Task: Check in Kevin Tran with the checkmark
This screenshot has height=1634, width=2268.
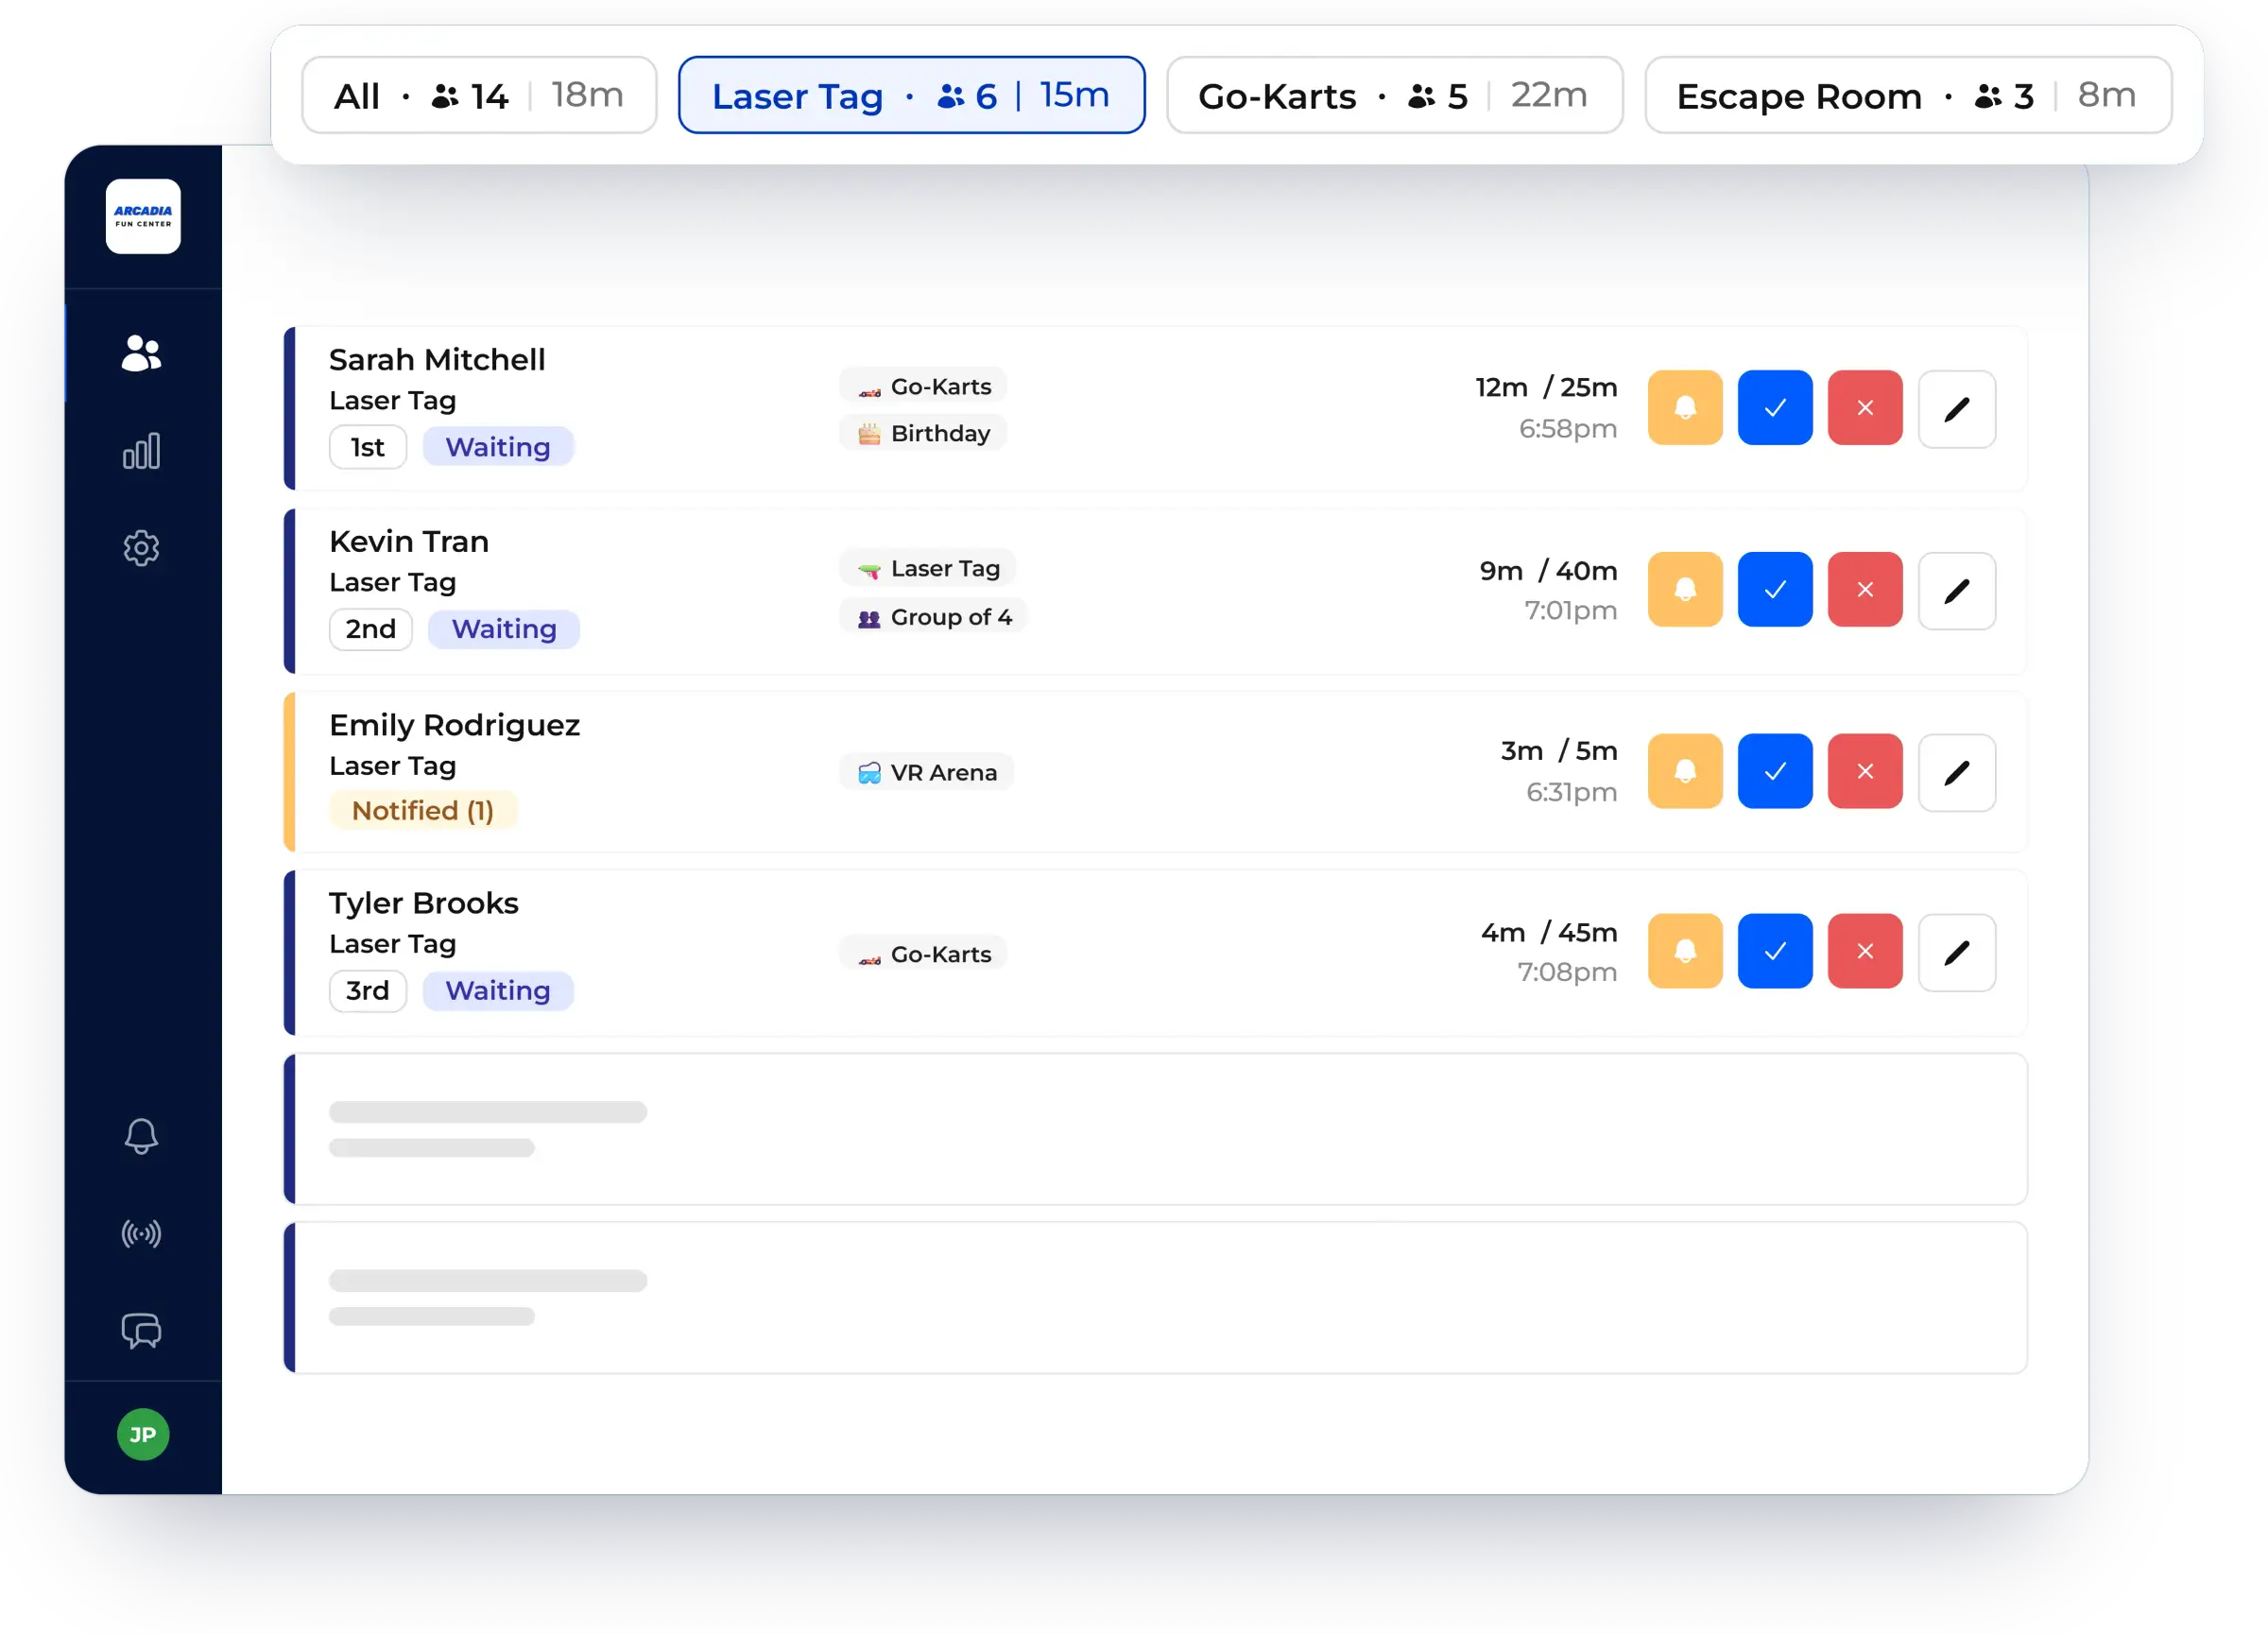Action: click(x=1775, y=590)
